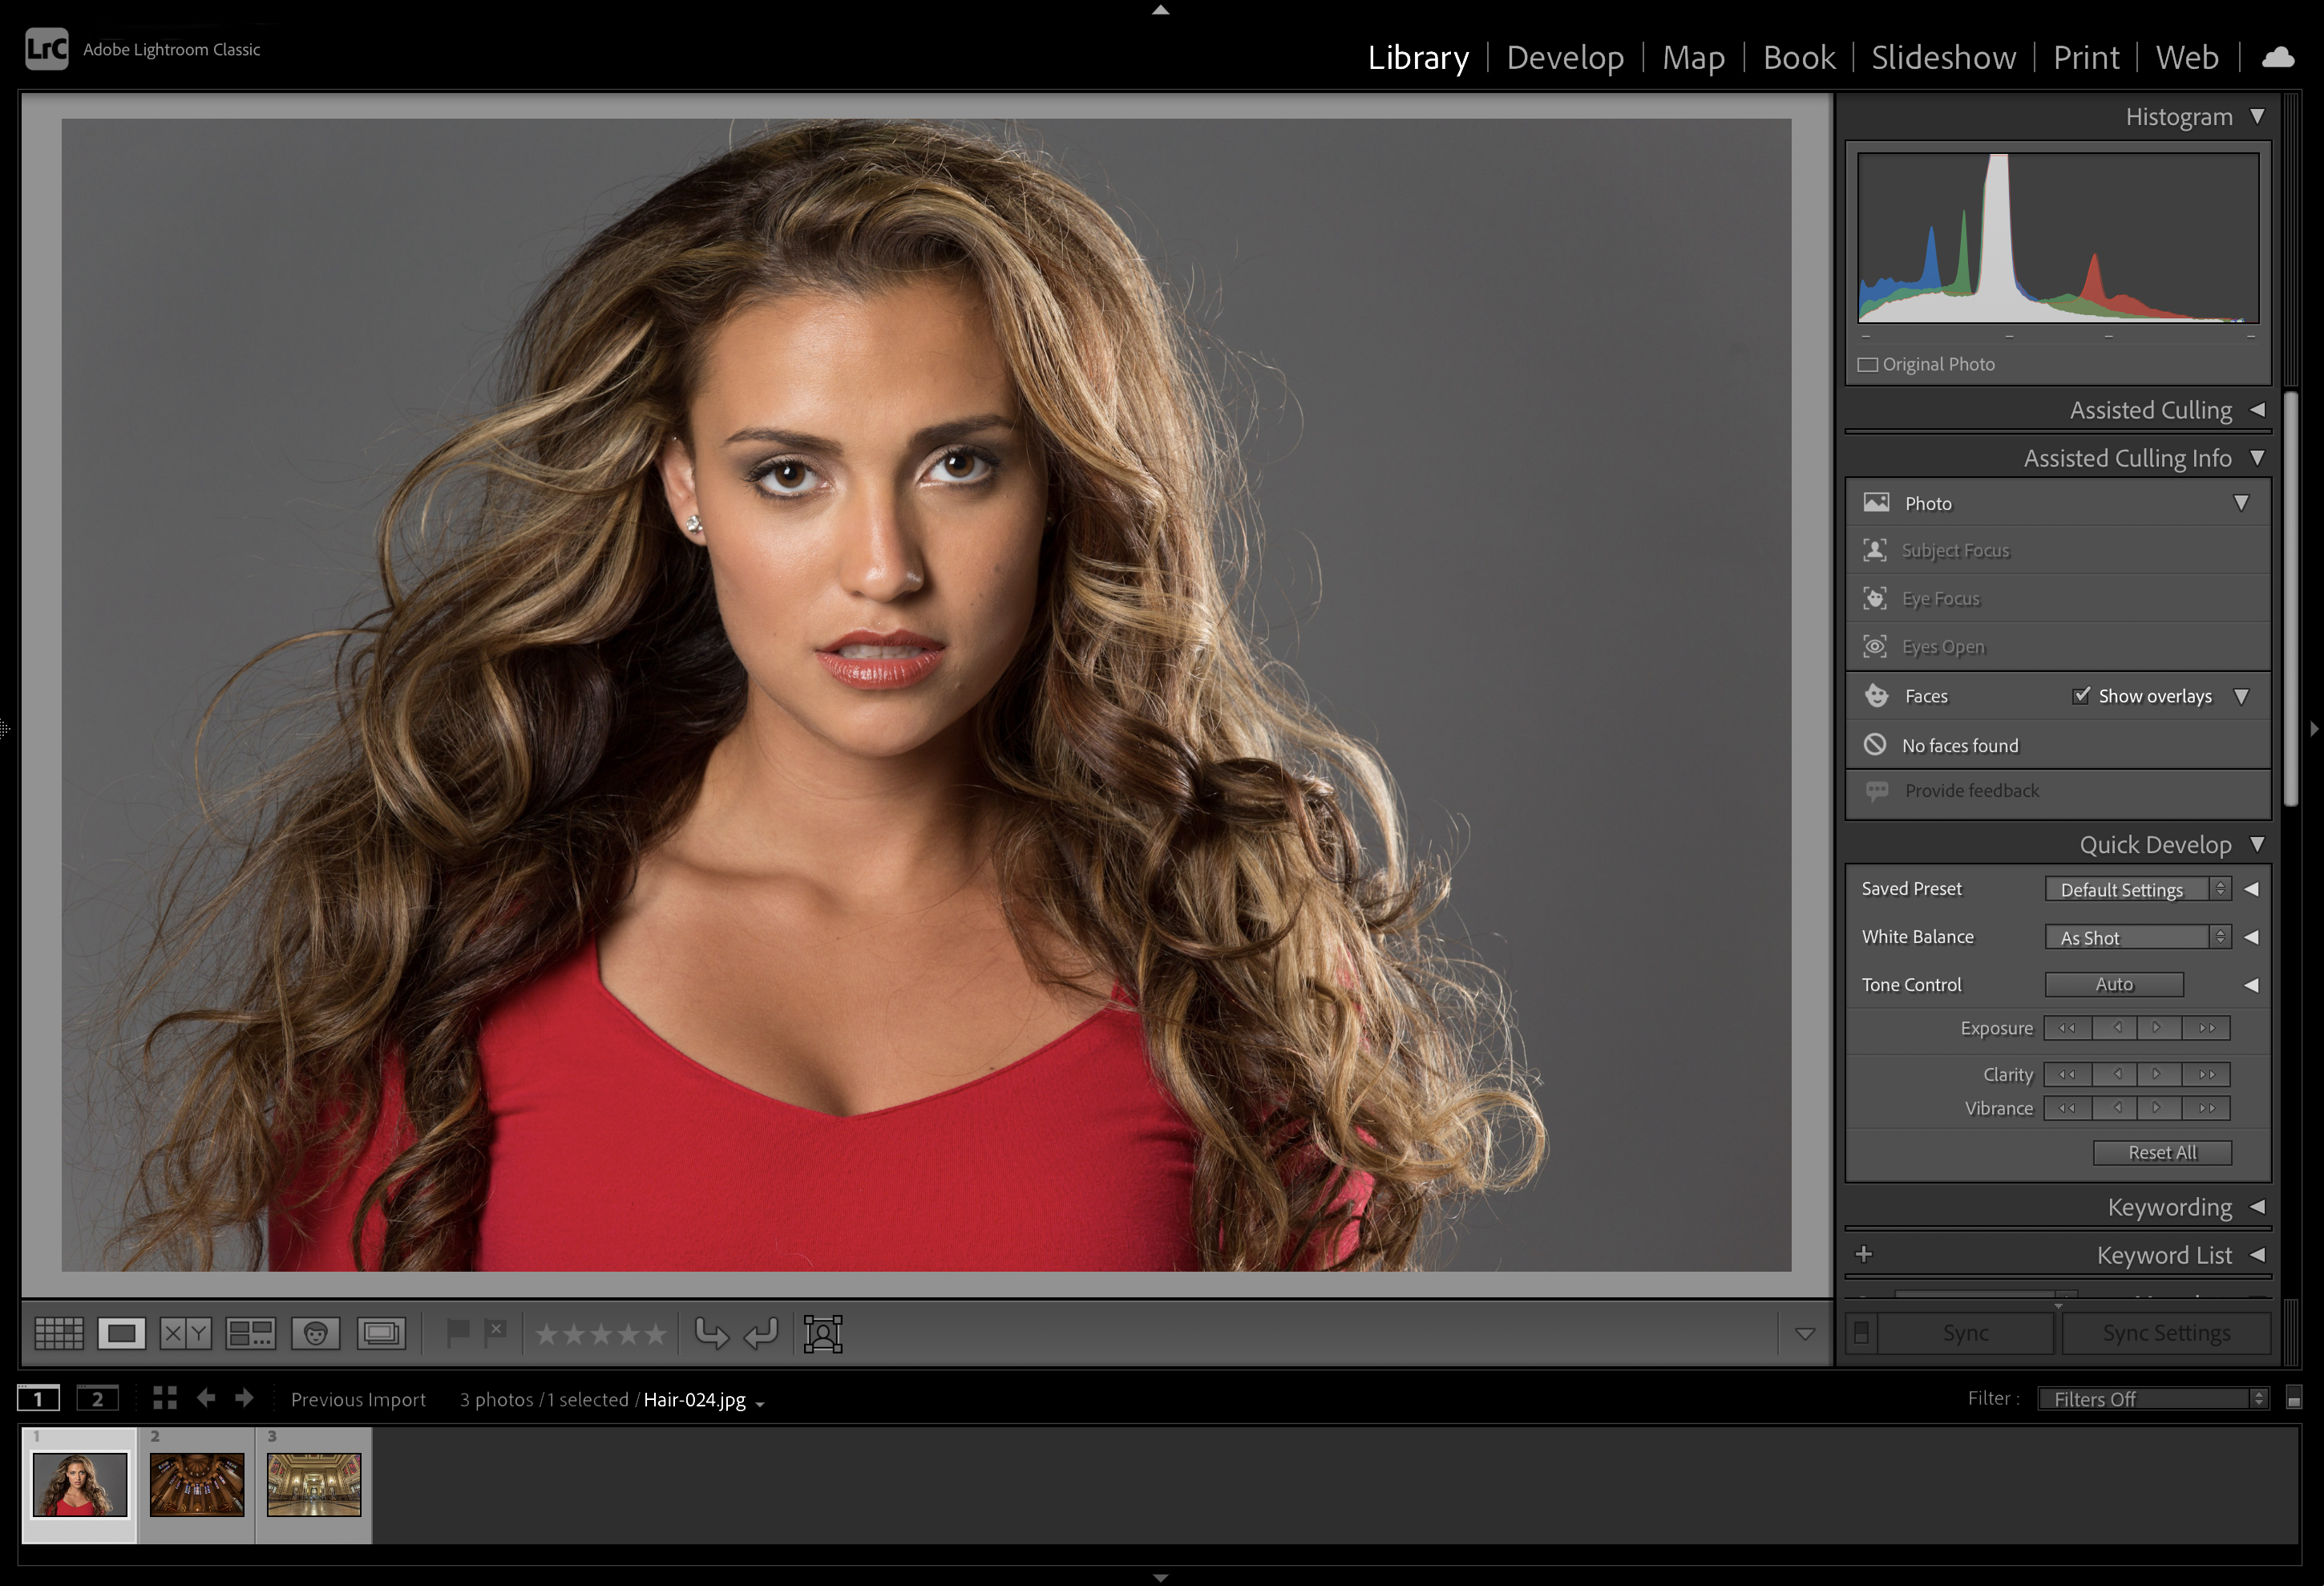This screenshot has width=2324, height=1586.
Task: Switch to the Develop module
Action: 1565,57
